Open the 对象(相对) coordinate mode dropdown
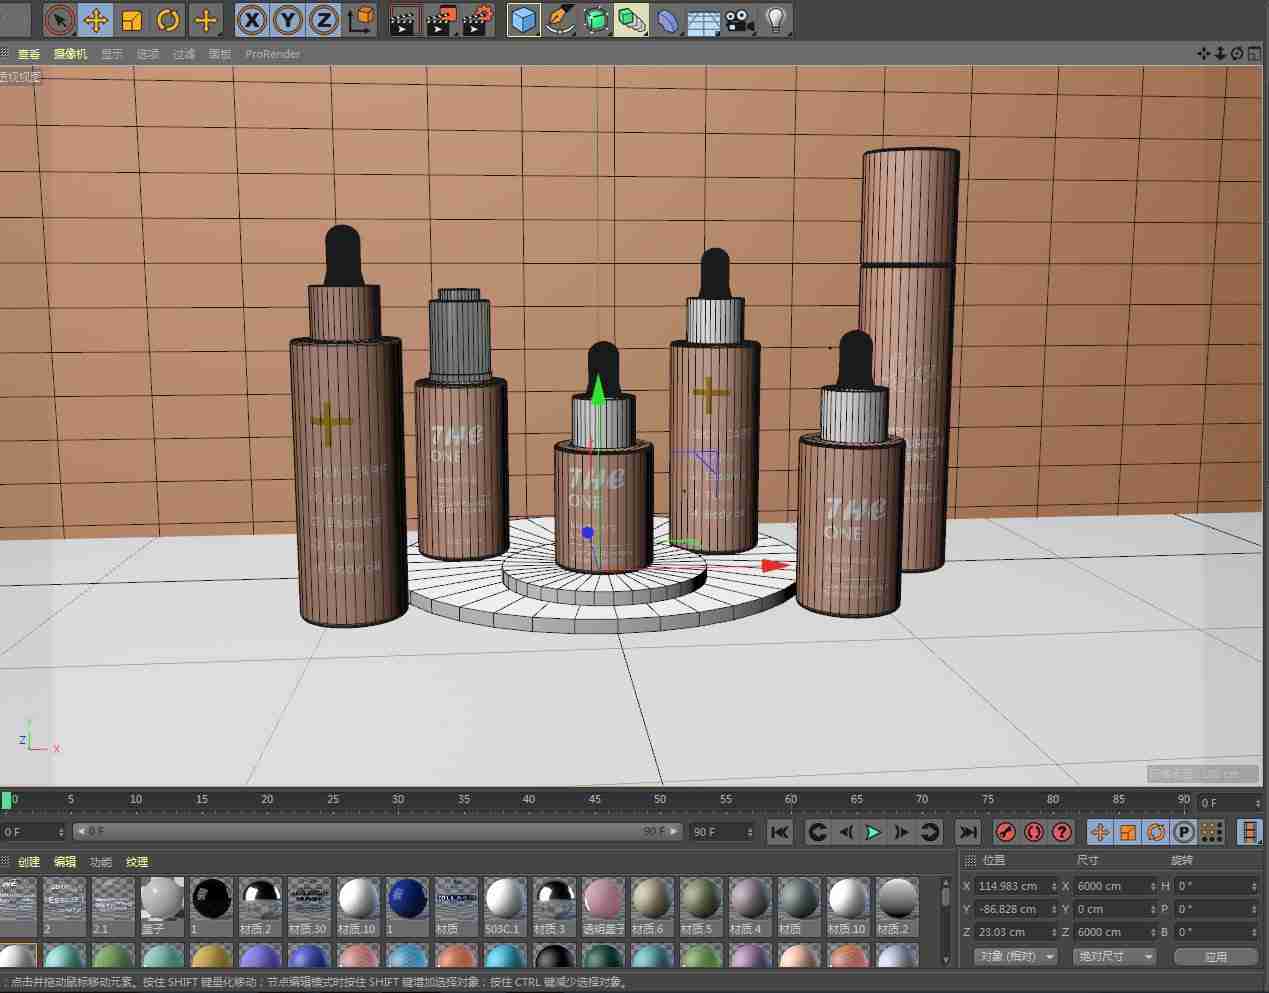Image resolution: width=1269 pixels, height=993 pixels. pos(1014,956)
